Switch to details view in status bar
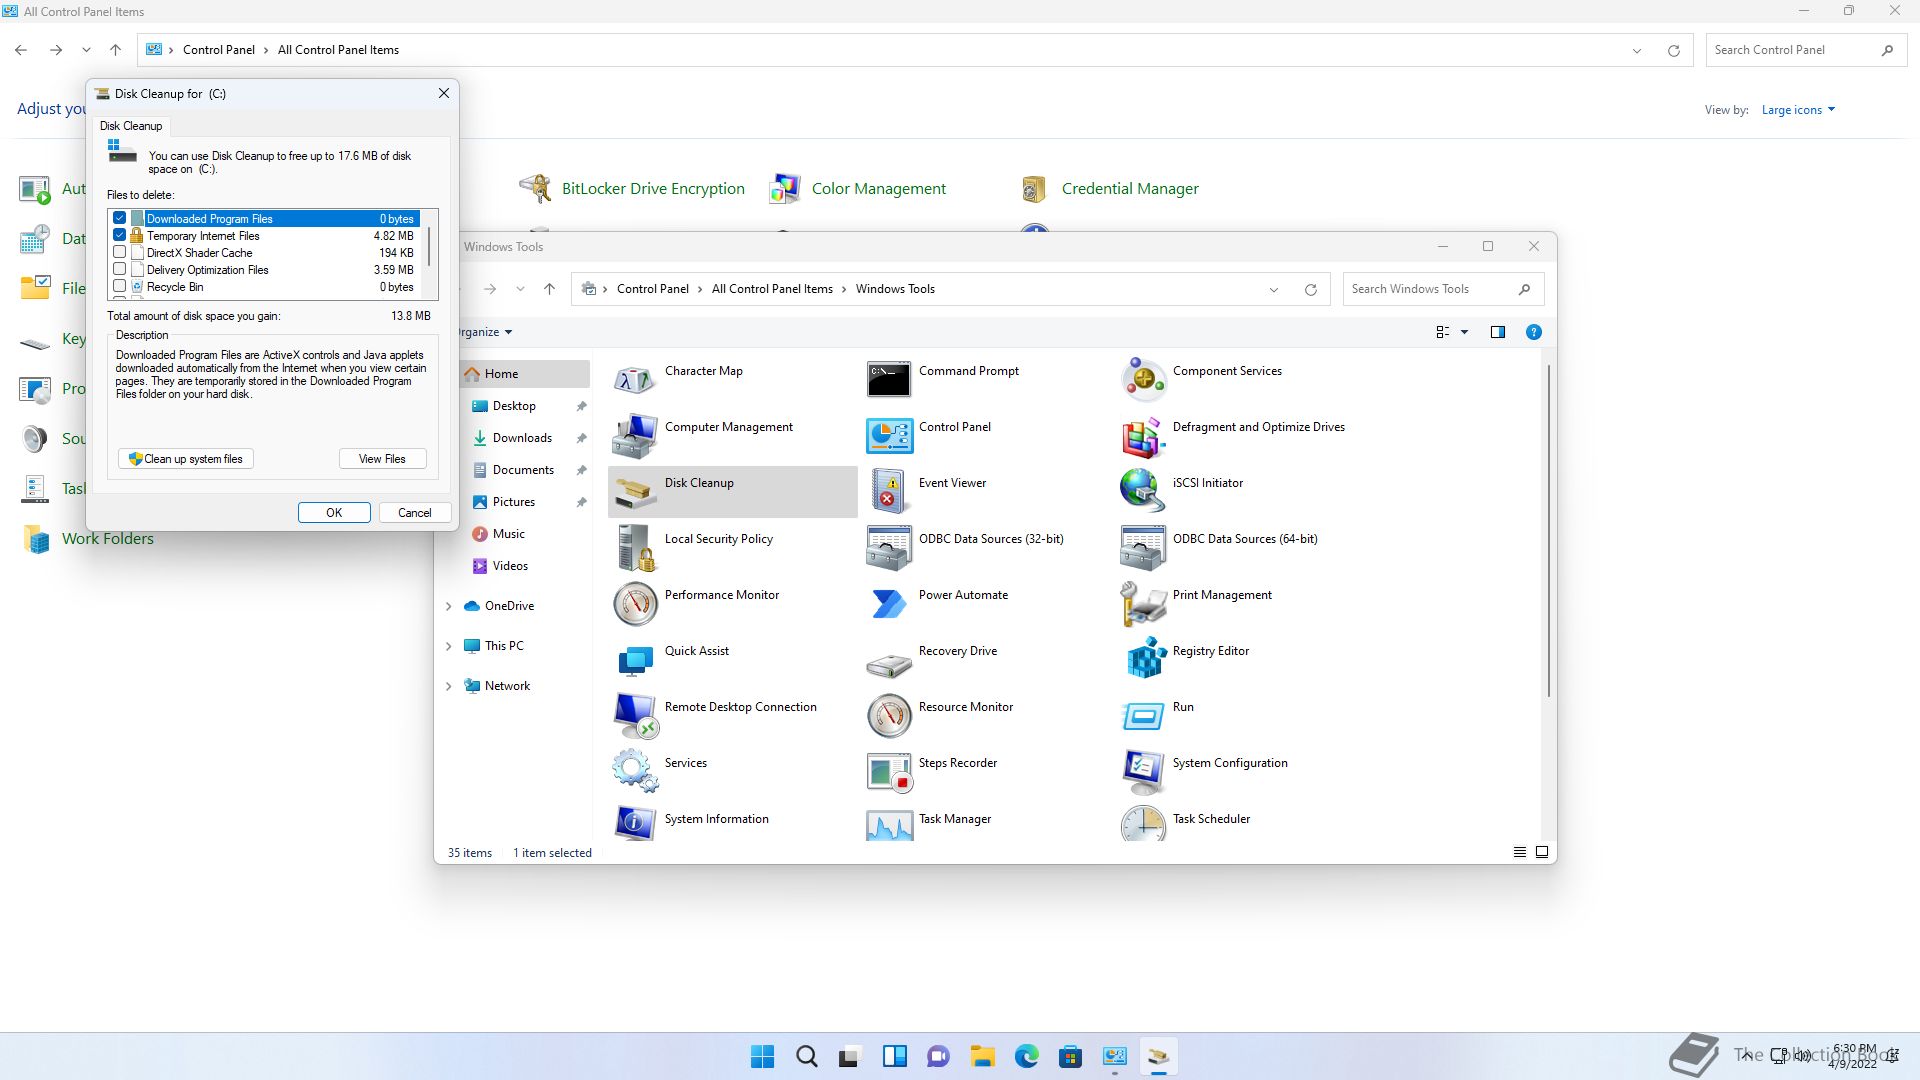The height and width of the screenshot is (1080, 1920). 1519,852
